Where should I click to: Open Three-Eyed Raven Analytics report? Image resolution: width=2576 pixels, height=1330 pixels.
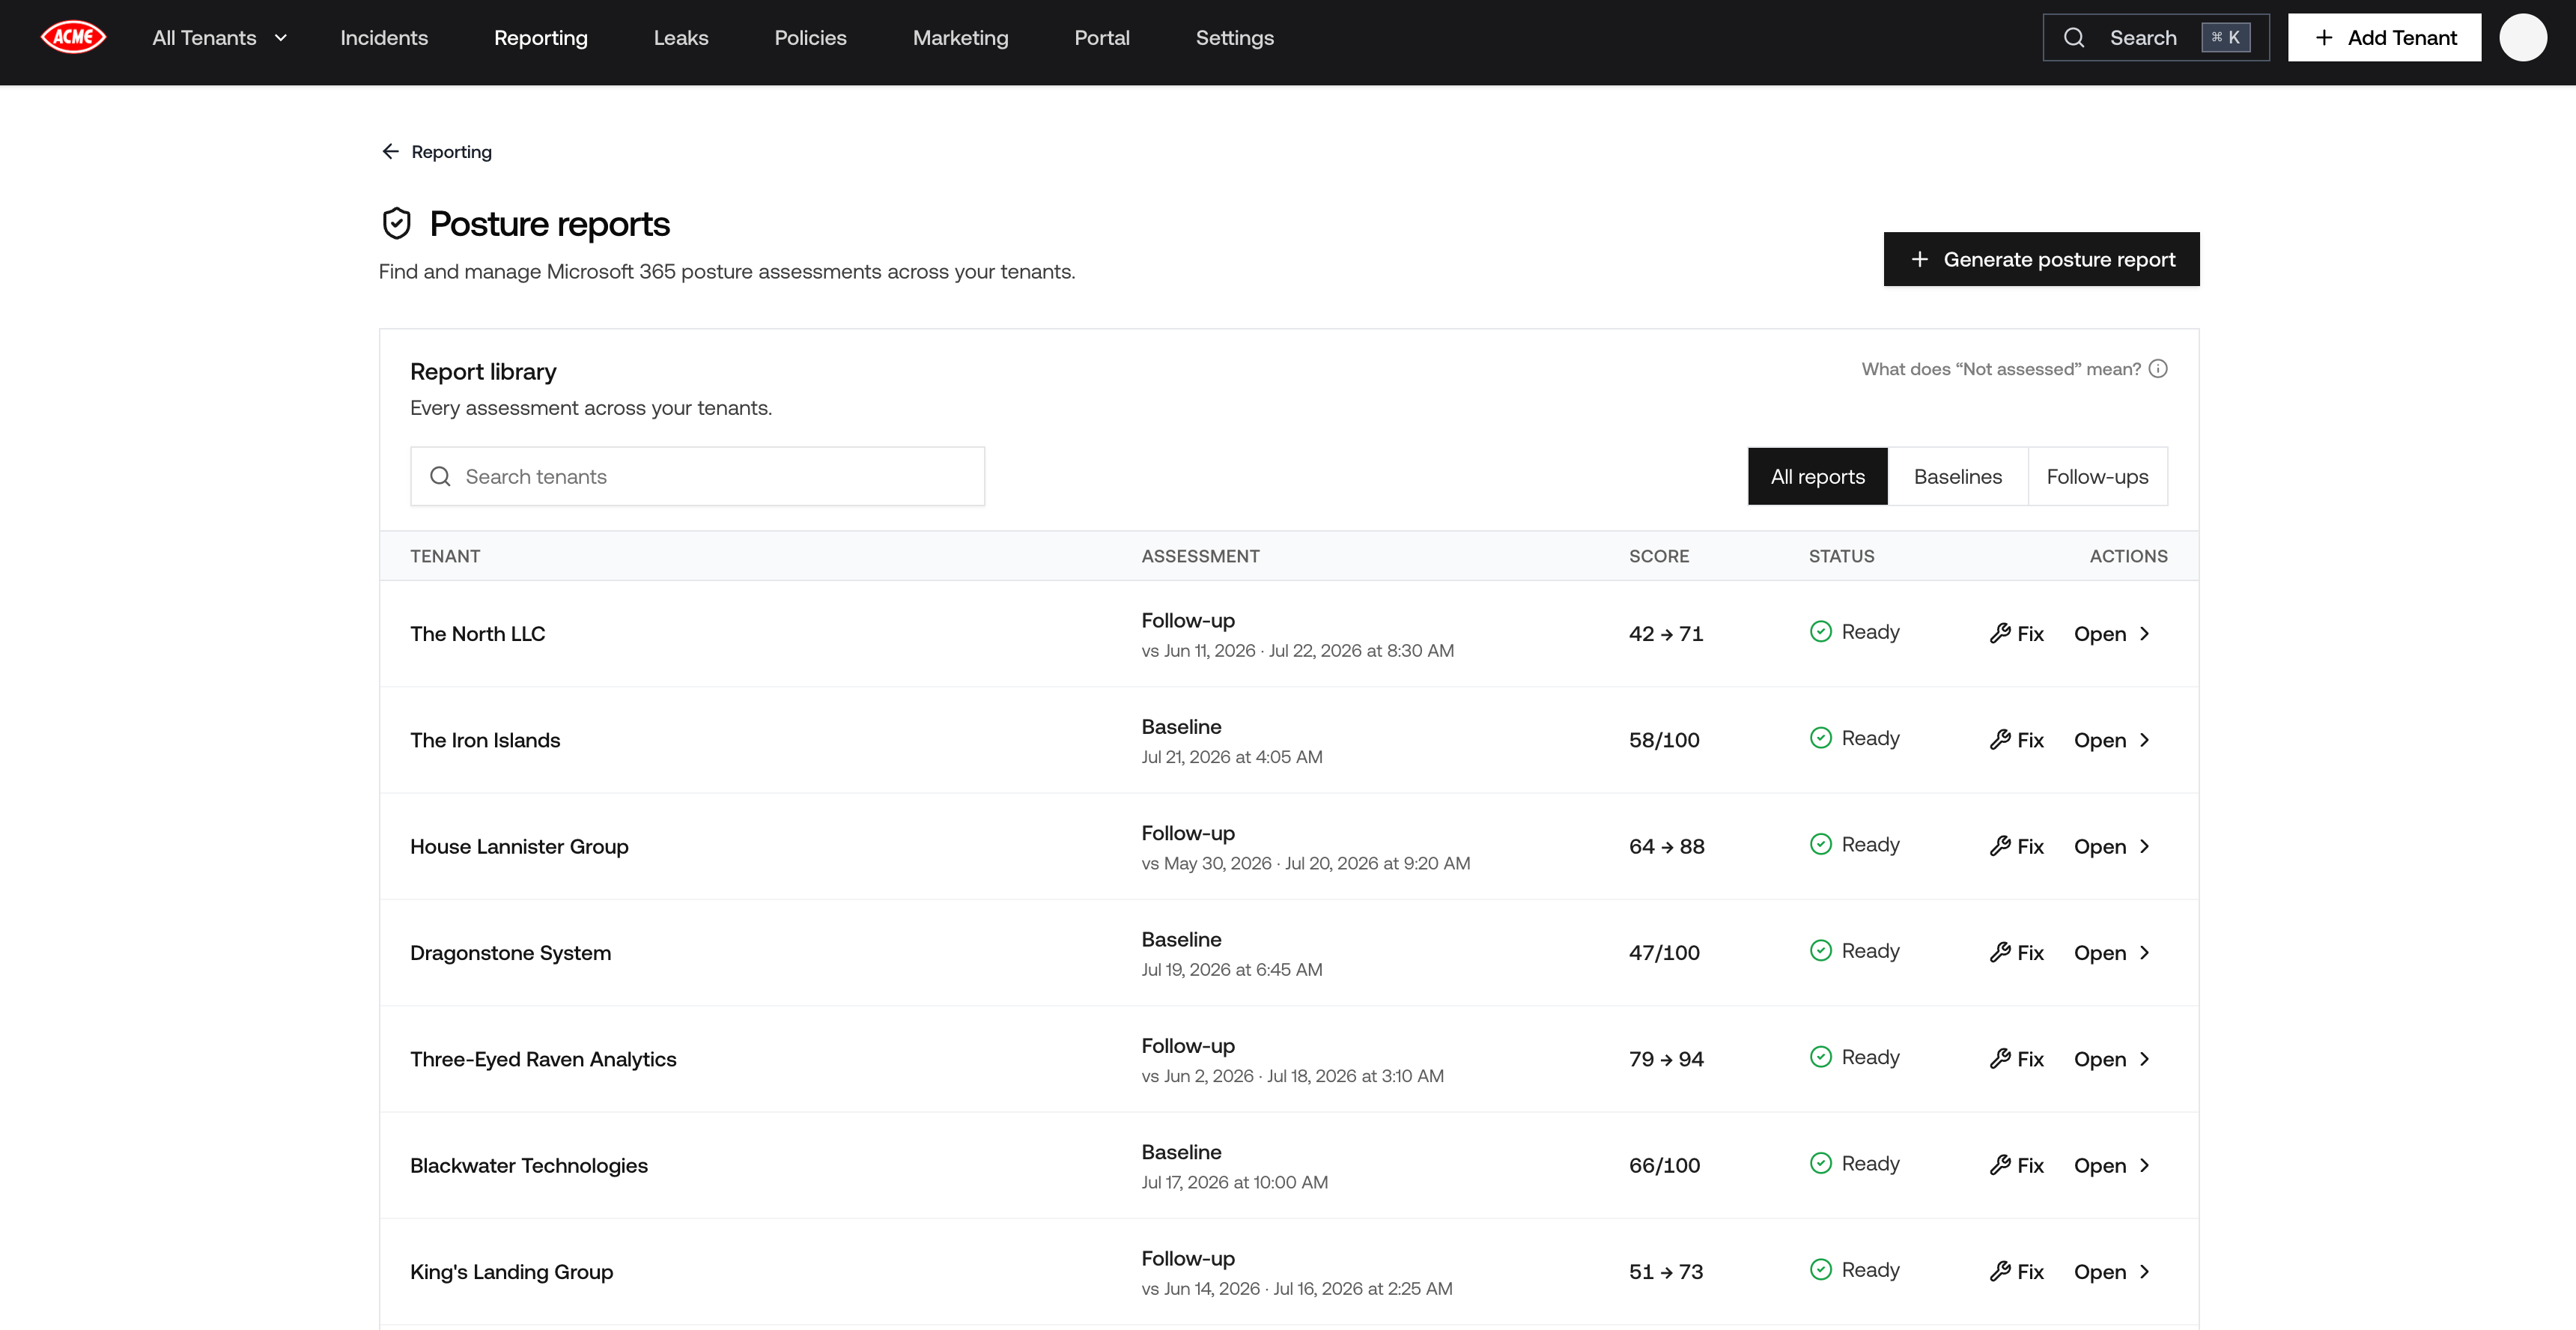click(x=2111, y=1059)
